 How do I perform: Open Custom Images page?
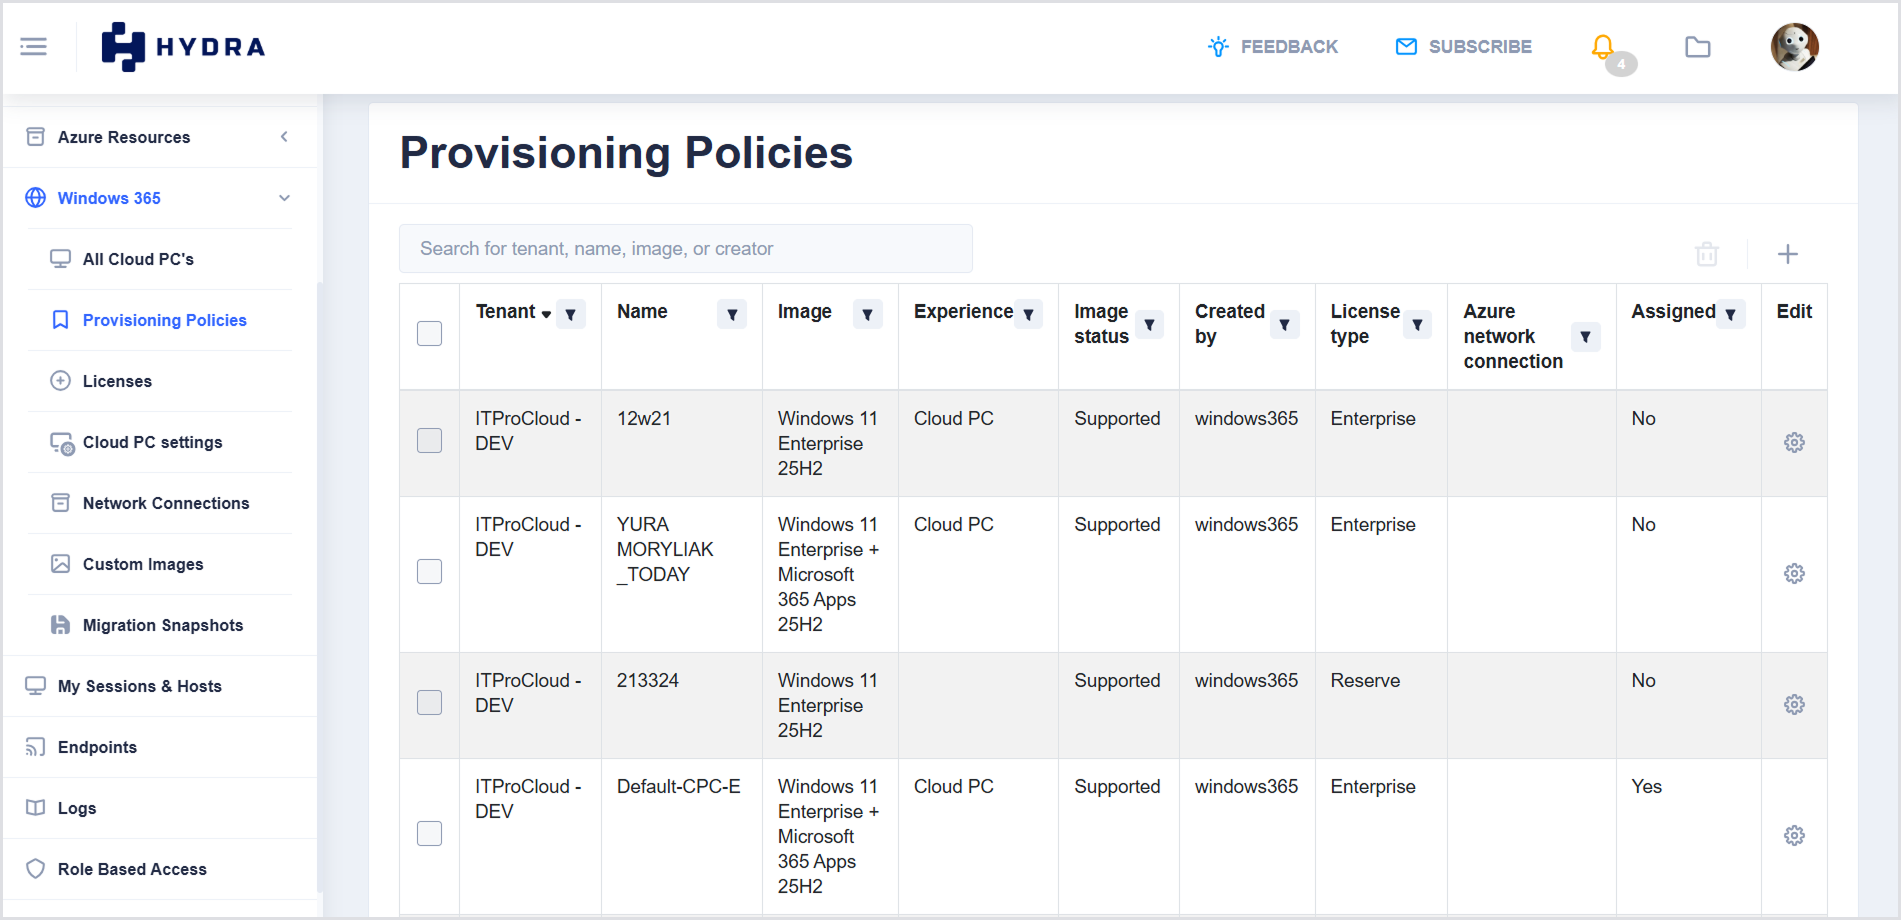tap(160, 564)
